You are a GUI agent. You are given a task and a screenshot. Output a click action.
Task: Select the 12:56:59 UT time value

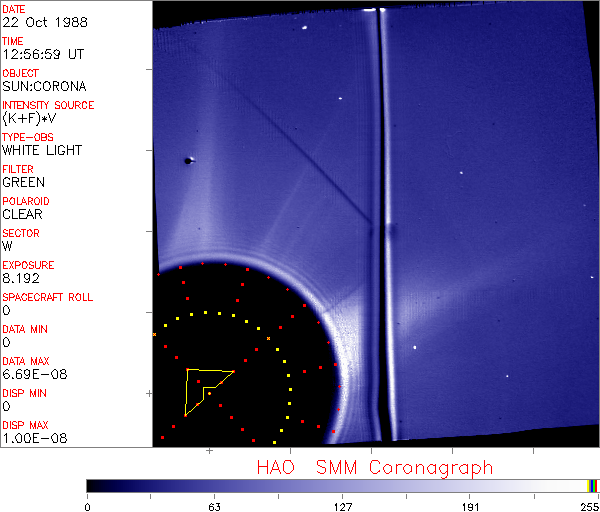(43, 54)
